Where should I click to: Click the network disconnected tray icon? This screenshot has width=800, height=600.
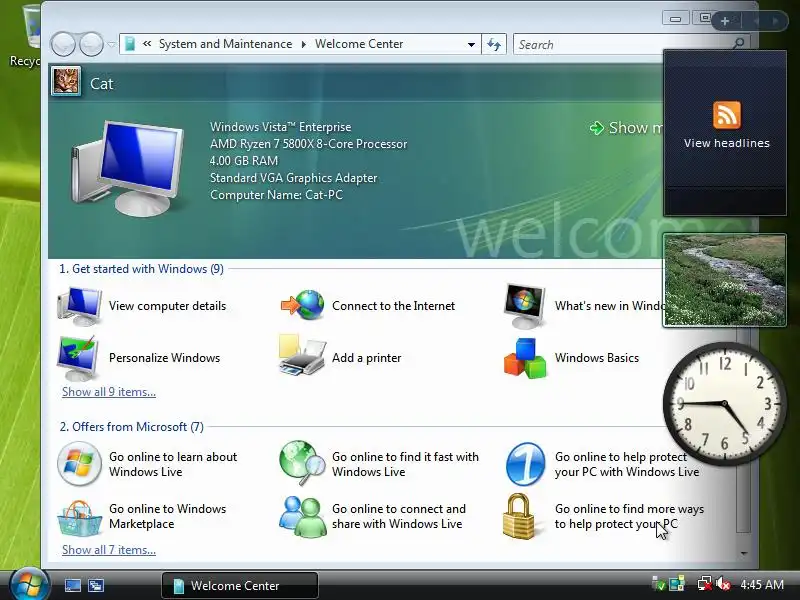tap(705, 584)
